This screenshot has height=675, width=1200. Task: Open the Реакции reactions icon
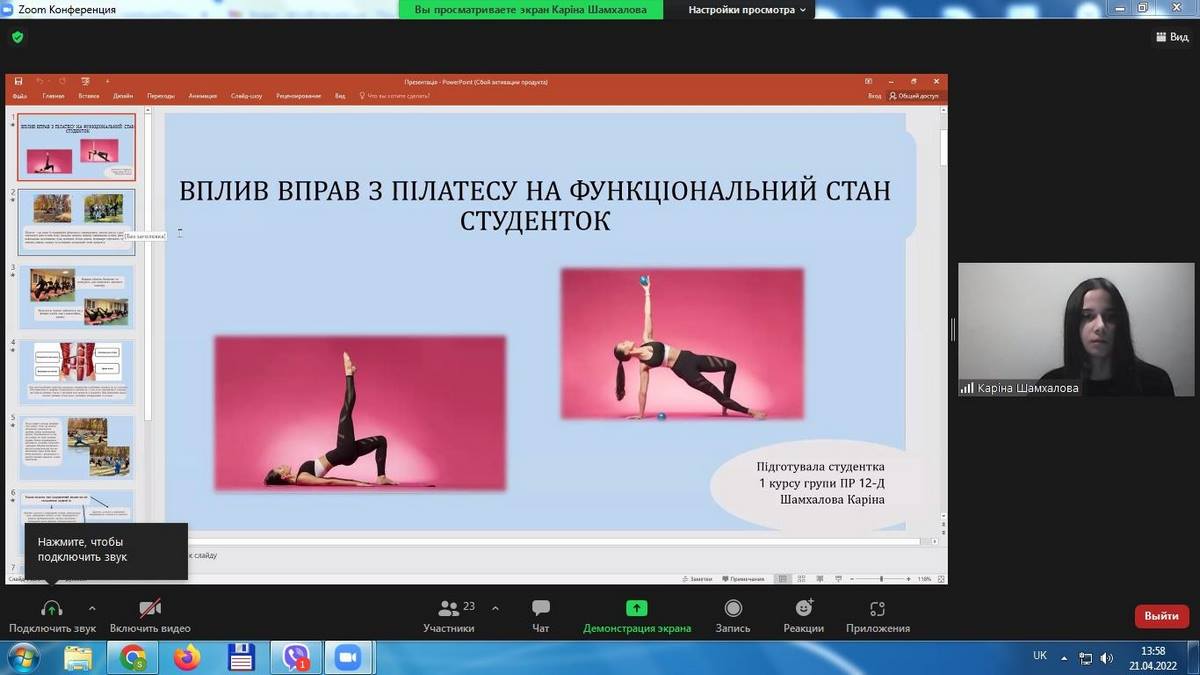(x=804, y=608)
